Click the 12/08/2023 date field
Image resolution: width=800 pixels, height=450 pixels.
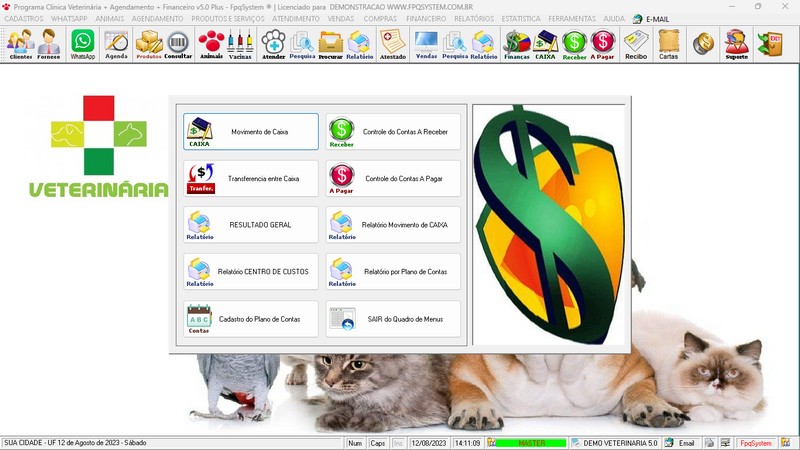point(429,443)
